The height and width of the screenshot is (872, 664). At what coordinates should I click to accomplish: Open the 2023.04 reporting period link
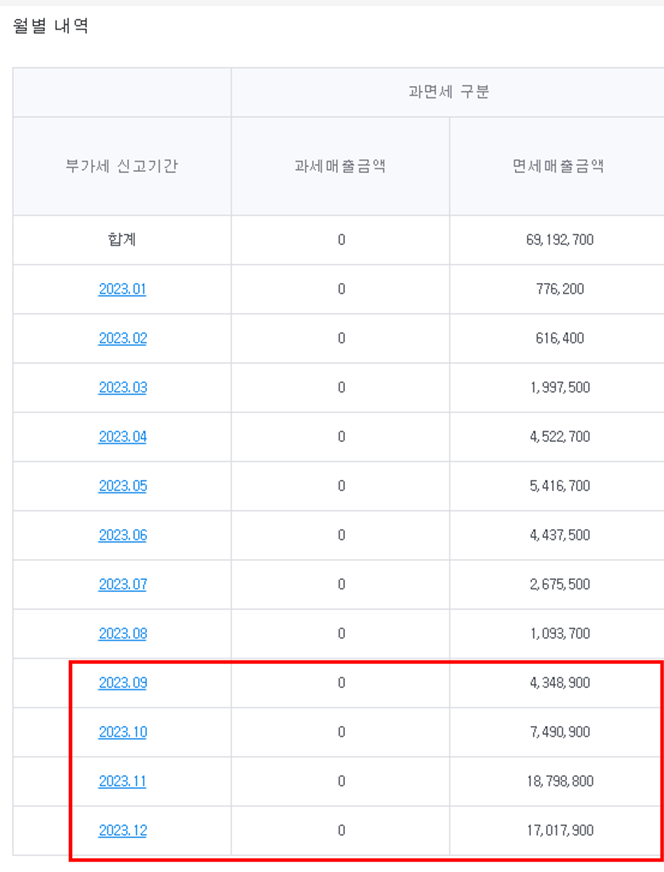[123, 437]
